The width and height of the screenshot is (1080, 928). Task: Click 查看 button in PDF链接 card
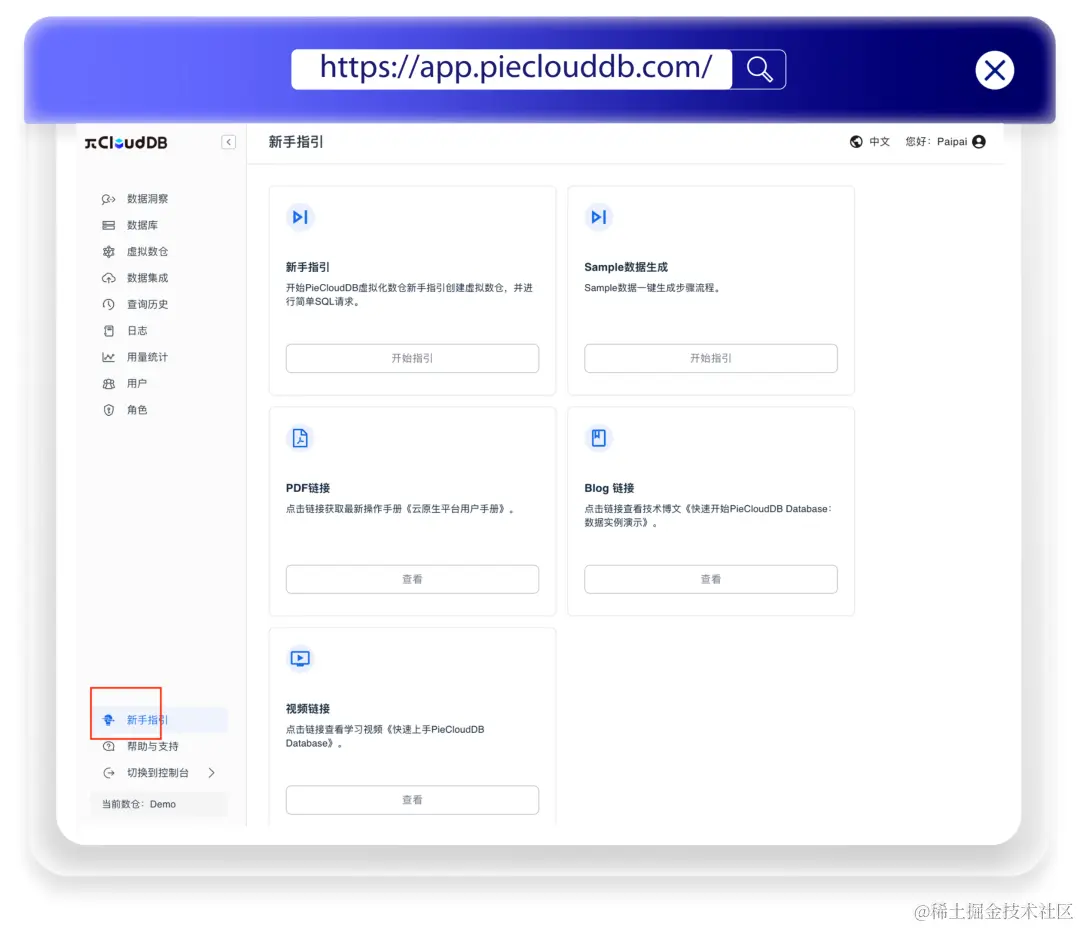[x=413, y=579]
